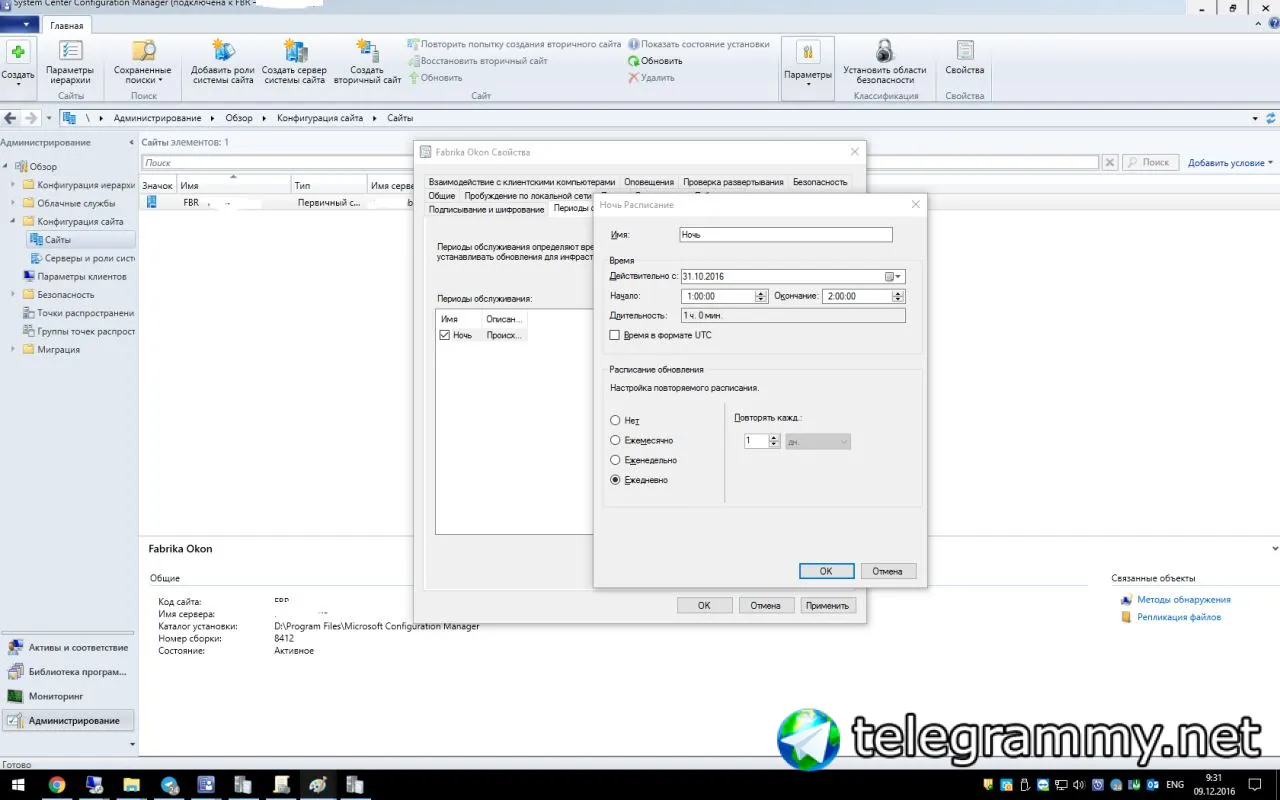Screen dimensions: 1280x800
Task: Select the Главная ribbon tab
Action: coord(67,25)
